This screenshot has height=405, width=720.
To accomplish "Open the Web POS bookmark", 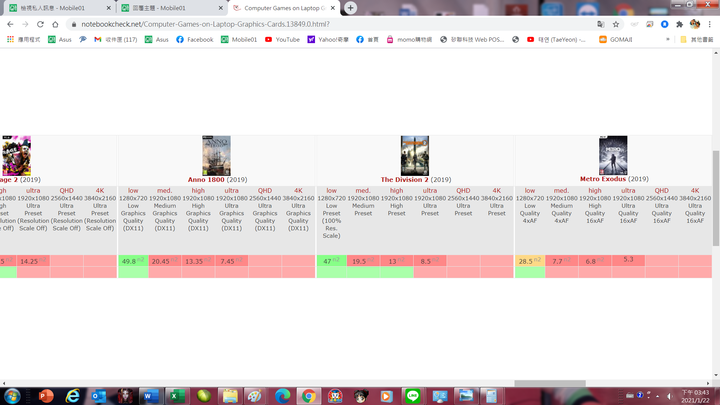I will pyautogui.click(x=472, y=39).
